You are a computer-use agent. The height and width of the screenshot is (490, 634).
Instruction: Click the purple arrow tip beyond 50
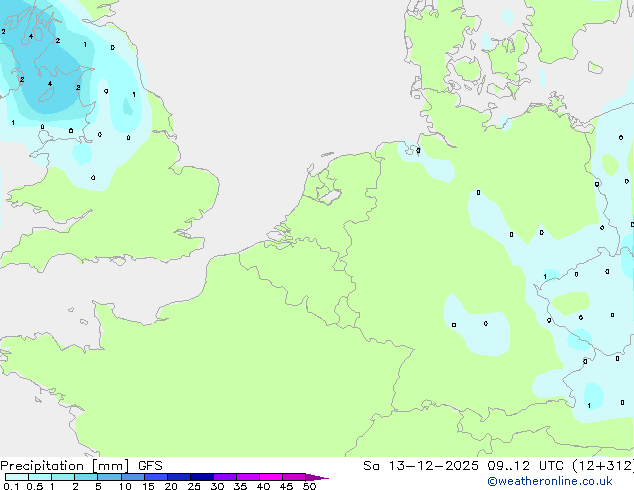coord(317,477)
